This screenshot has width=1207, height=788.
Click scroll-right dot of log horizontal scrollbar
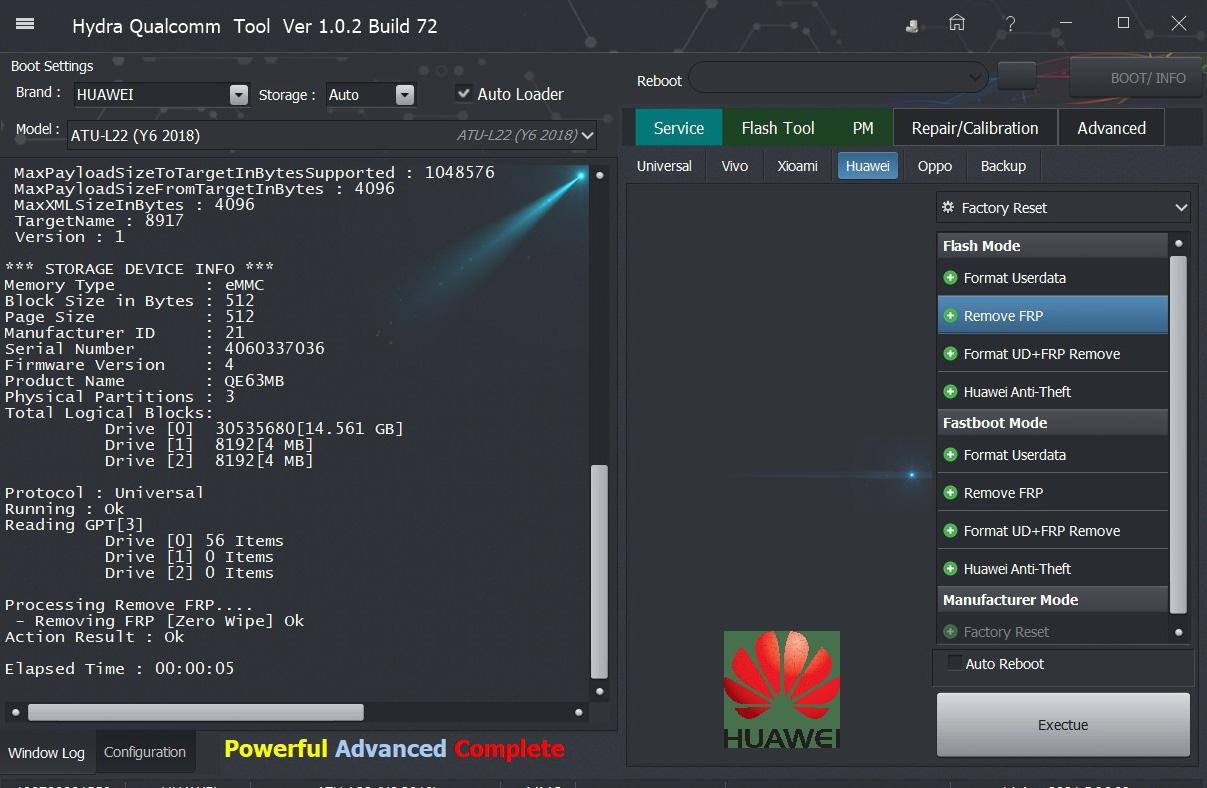point(579,713)
